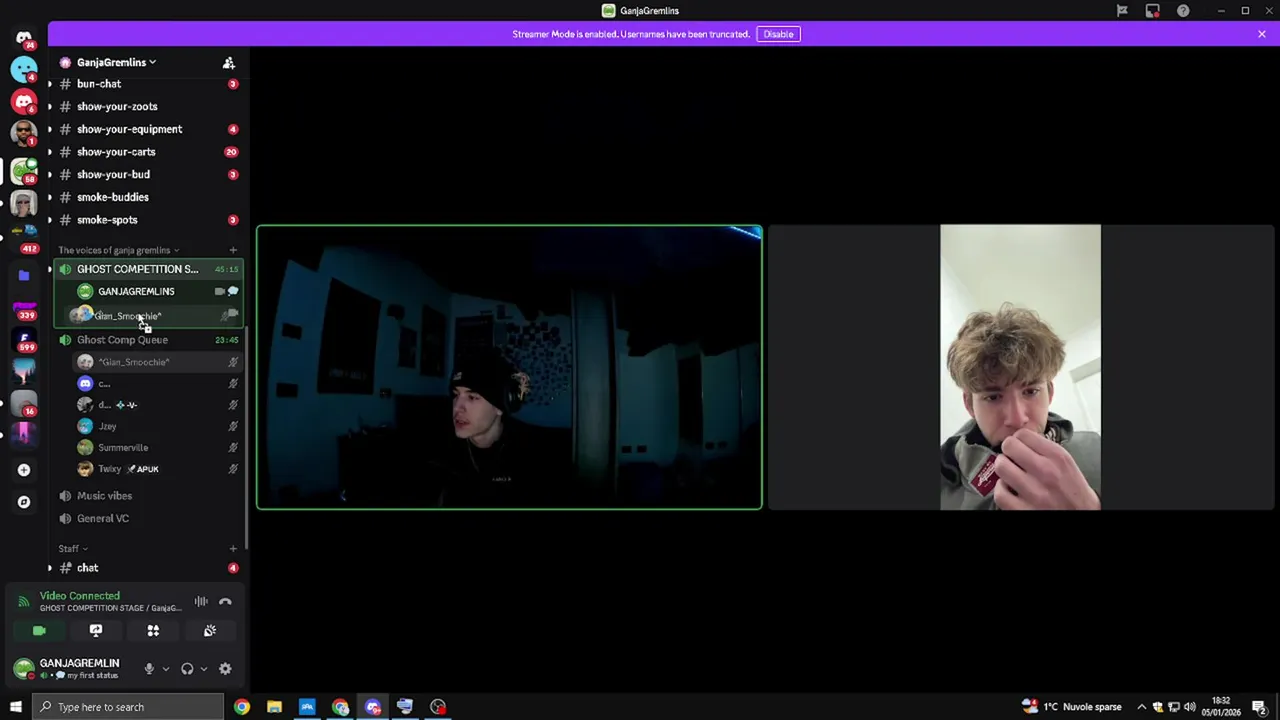This screenshot has width=1280, height=720.
Task: Open the quests flag icon
Action: (1122, 11)
